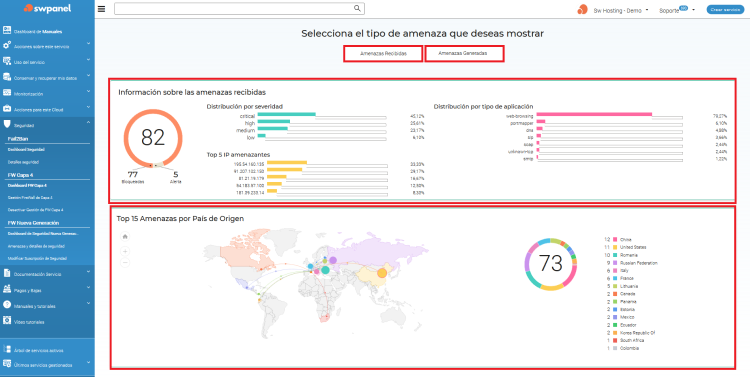This screenshot has width=750, height=377.
Task: Click the Crear servicio button
Action: coord(725,10)
